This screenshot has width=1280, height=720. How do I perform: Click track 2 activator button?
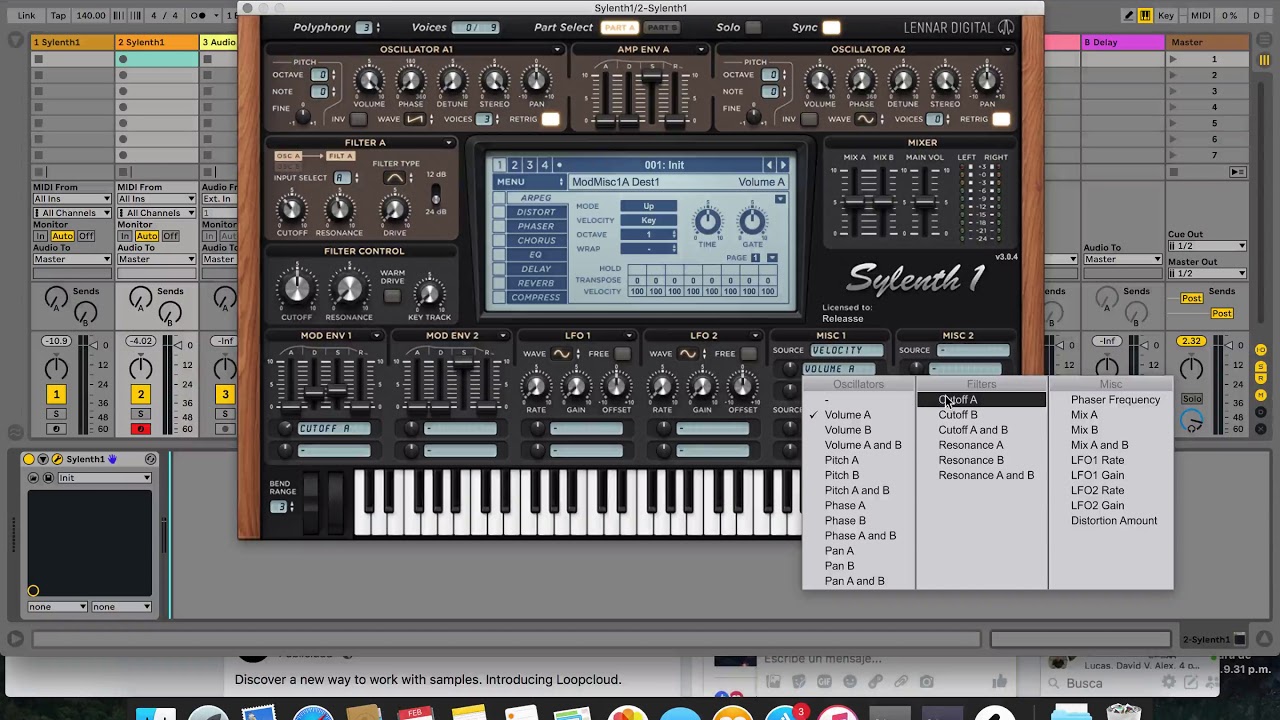click(140, 395)
